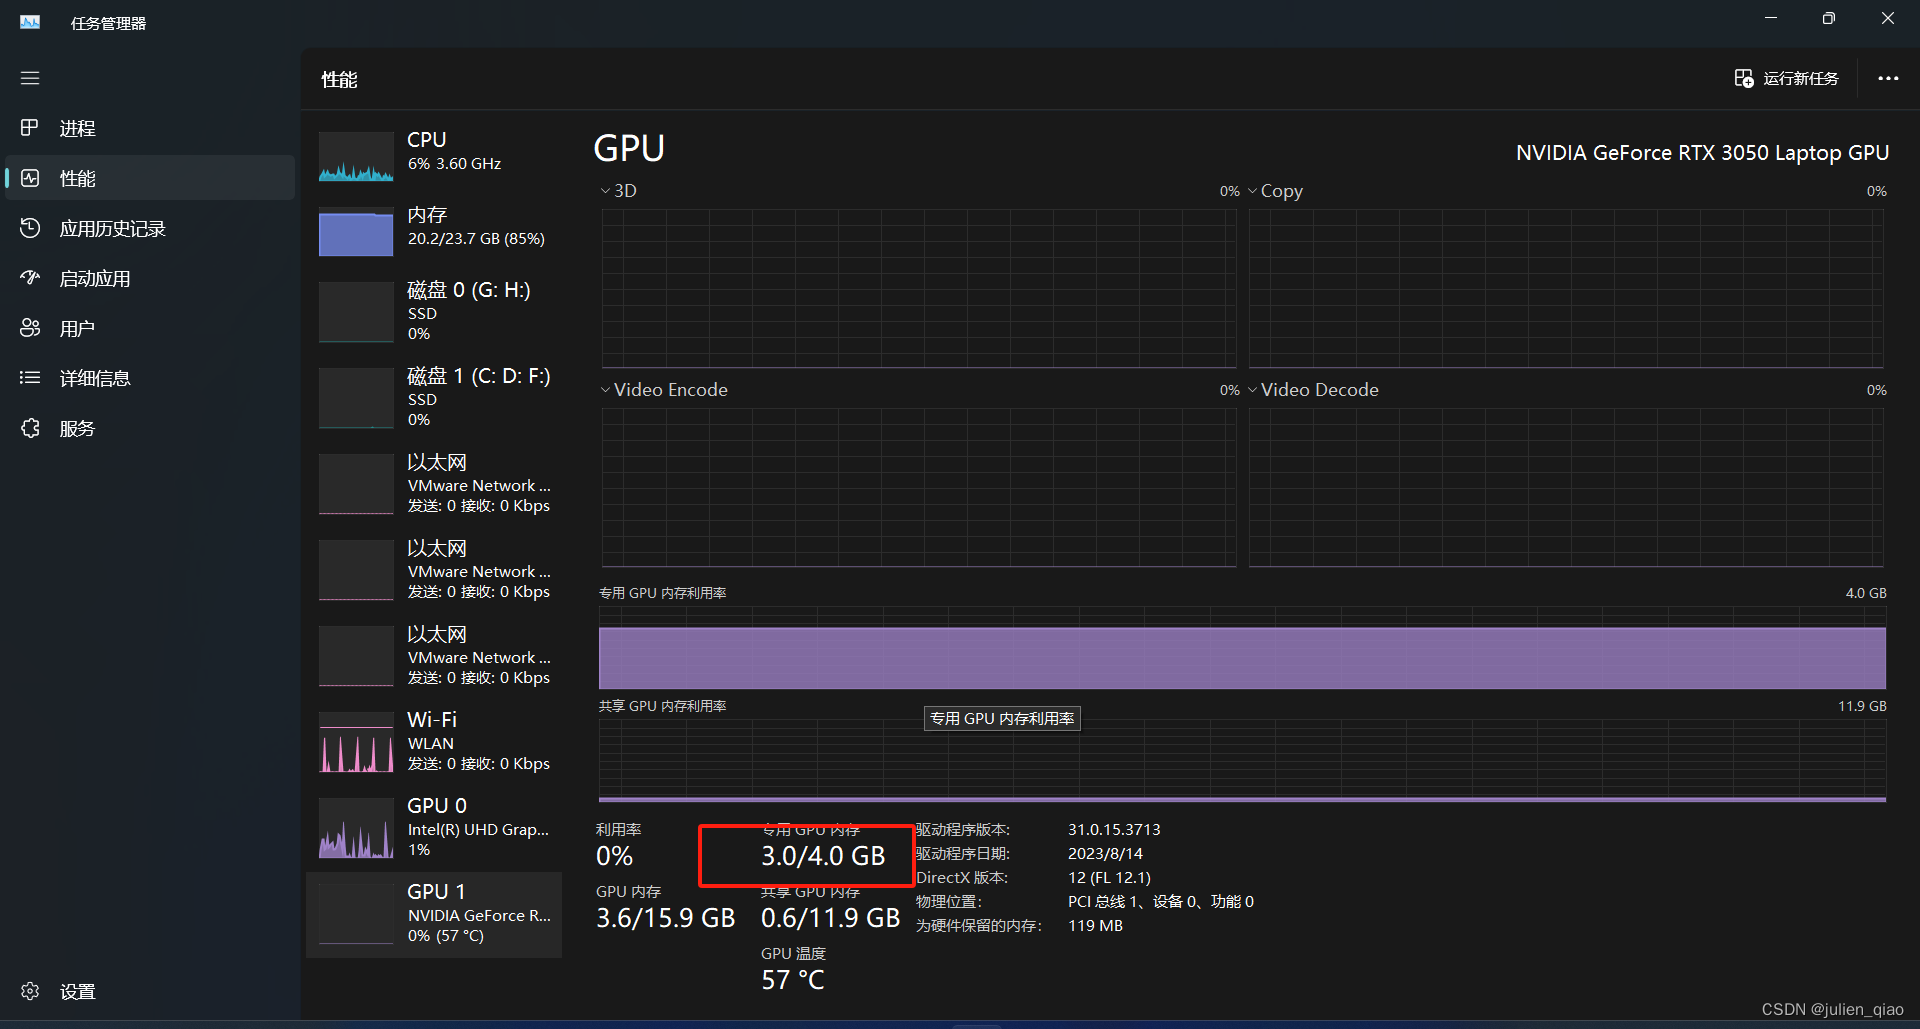
Task: Open 设置 gear icon
Action: (30, 991)
